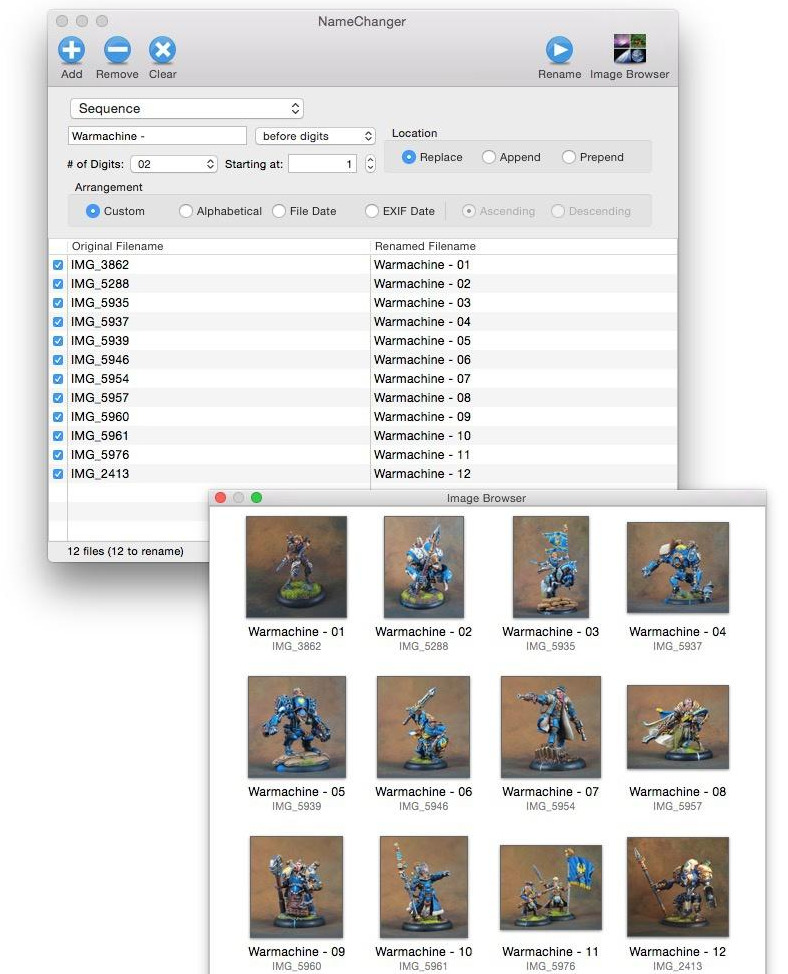Select the Warmachine - 12 thumbnail
Viewport: 788px width, 974px height.
click(677, 887)
